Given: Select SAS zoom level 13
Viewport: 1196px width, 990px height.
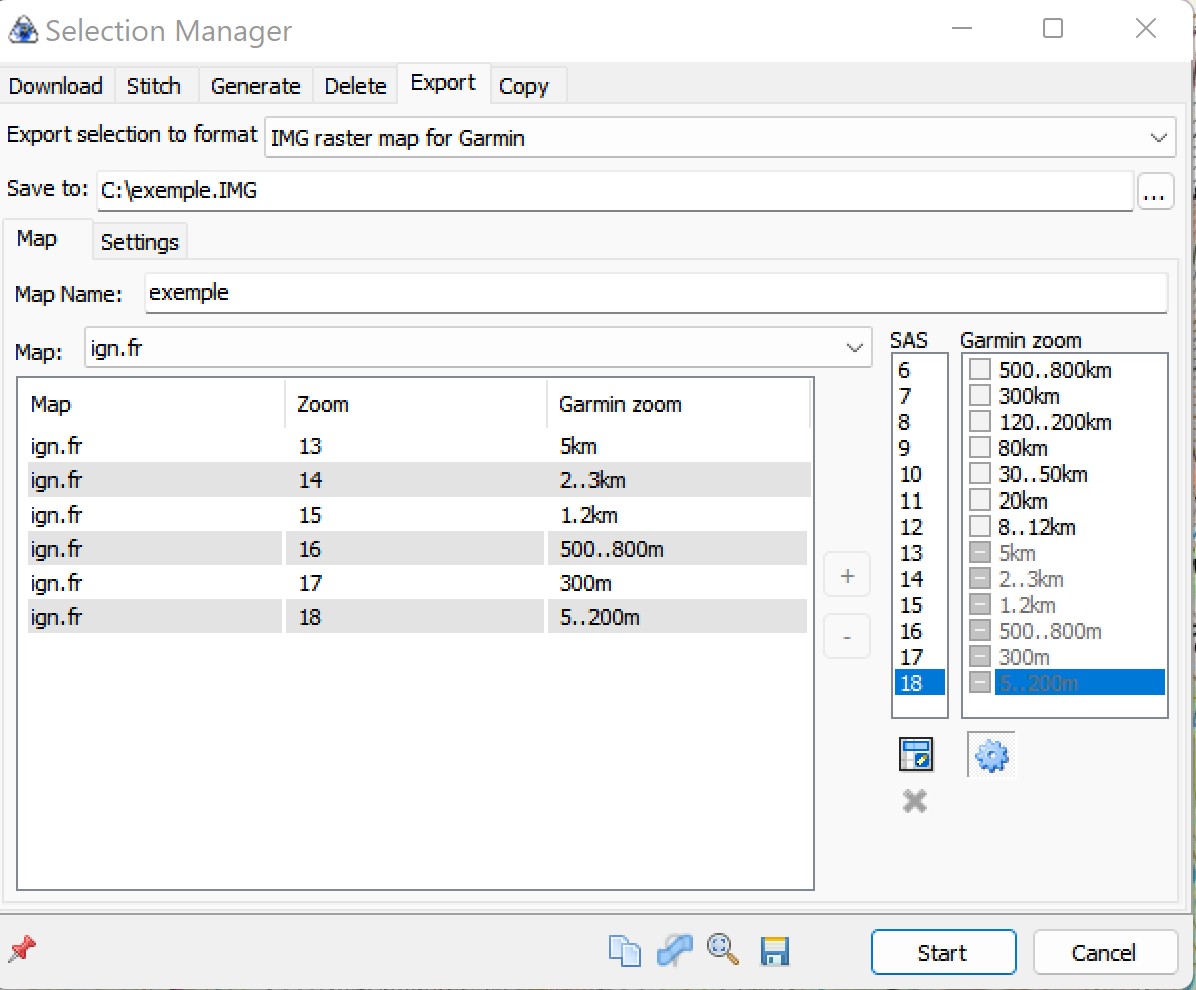Looking at the screenshot, I should pos(919,552).
